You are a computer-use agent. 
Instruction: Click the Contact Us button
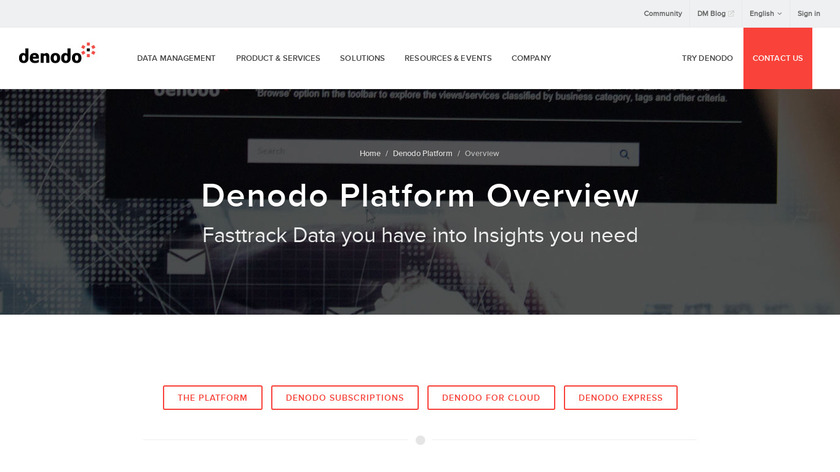(777, 58)
